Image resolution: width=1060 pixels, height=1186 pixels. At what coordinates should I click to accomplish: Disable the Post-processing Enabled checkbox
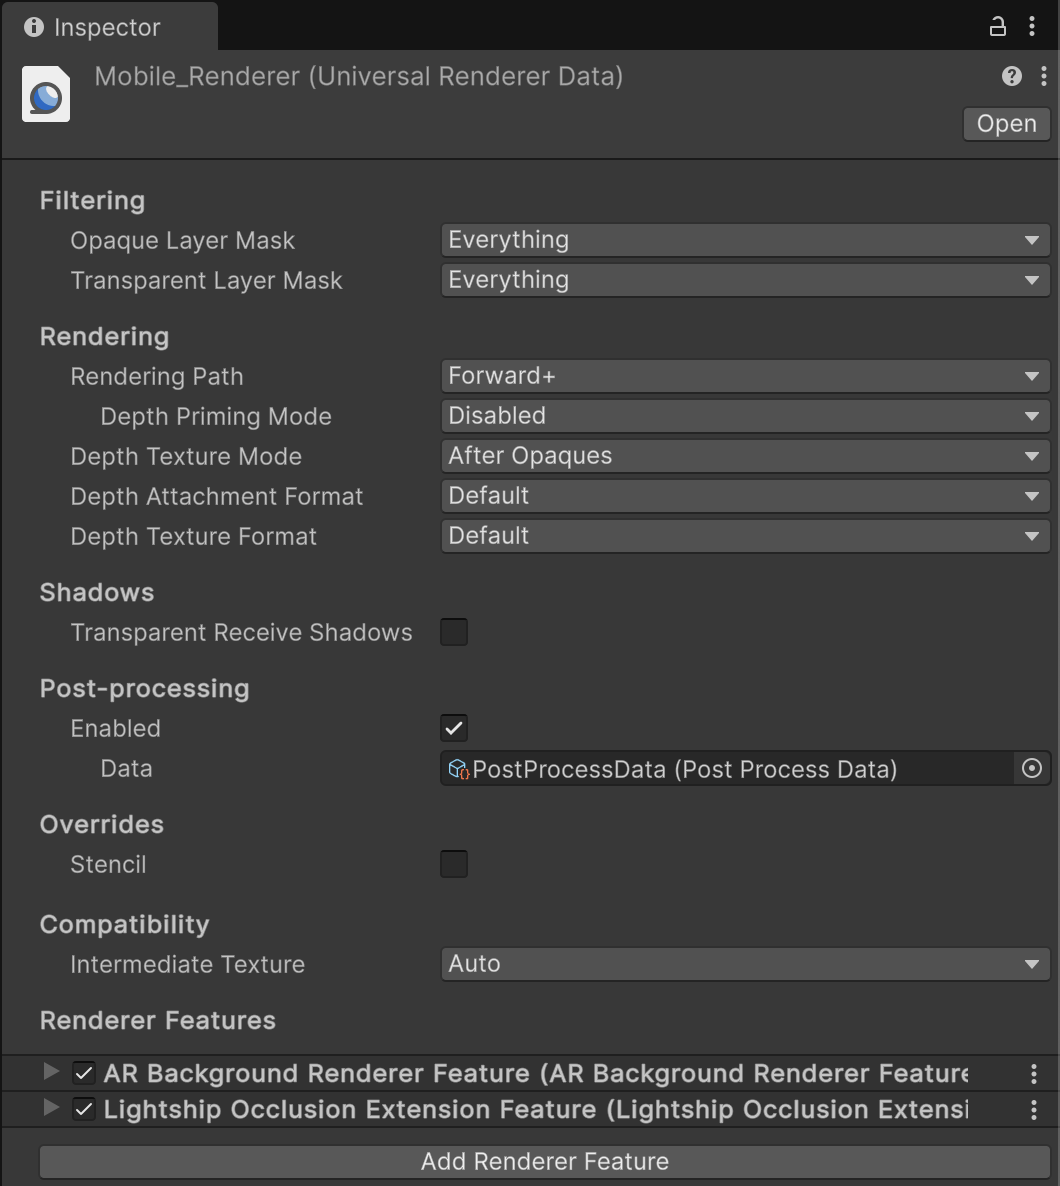pos(454,728)
